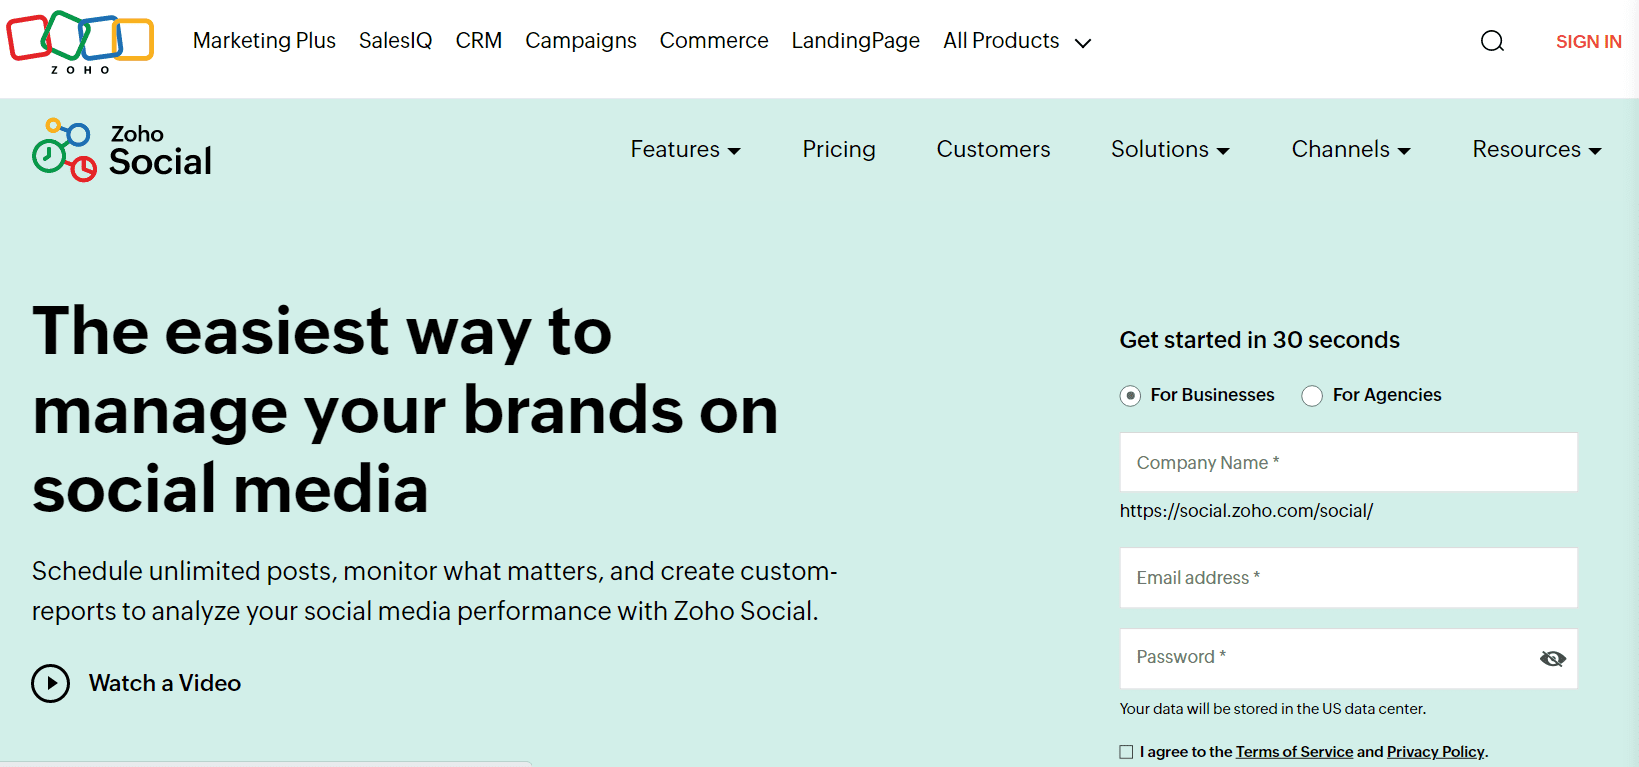Viewport: 1639px width, 767px height.
Task: Open the Customers menu item
Action: (993, 150)
